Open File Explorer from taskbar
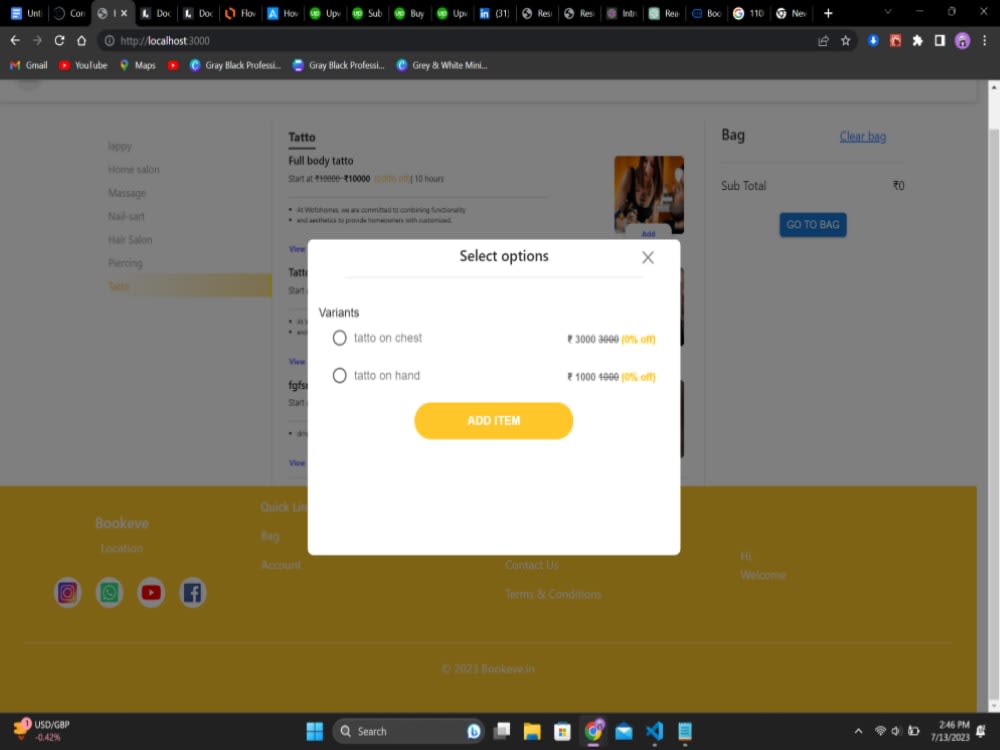 coord(532,732)
